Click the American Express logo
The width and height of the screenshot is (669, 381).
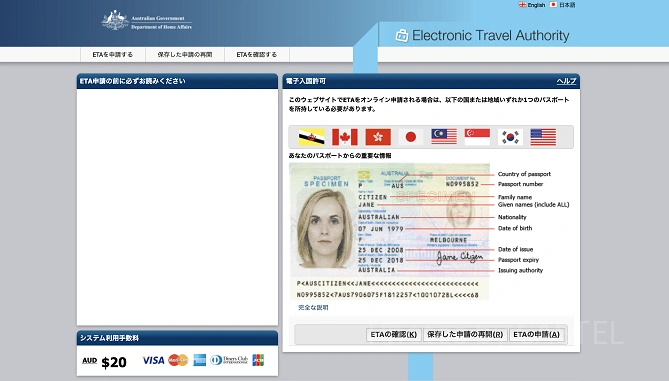tap(199, 360)
